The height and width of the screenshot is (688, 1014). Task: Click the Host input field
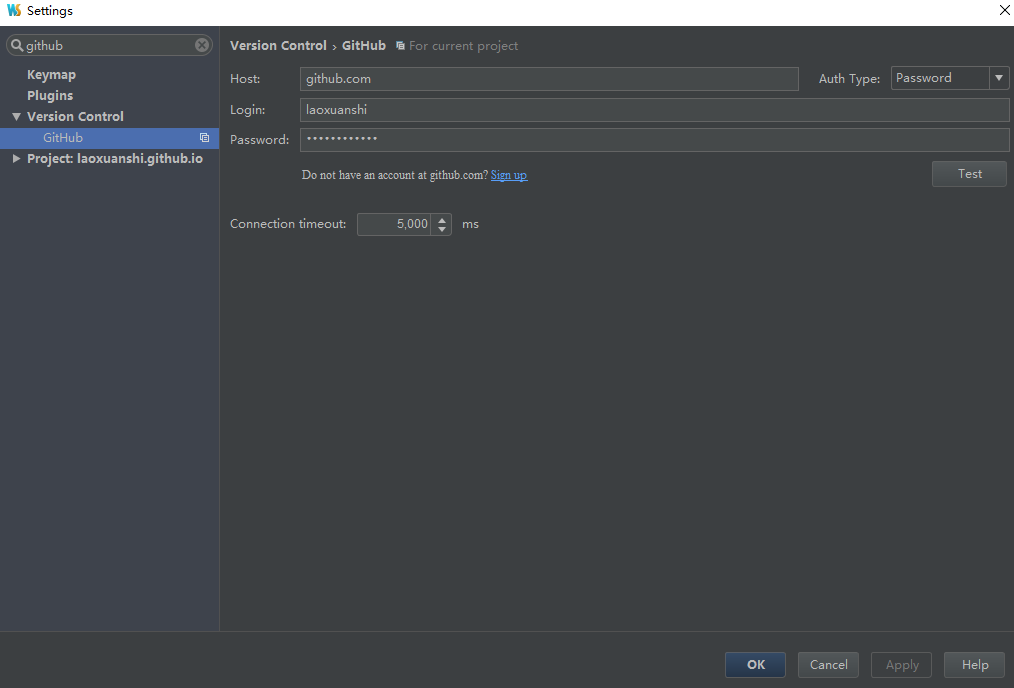click(x=548, y=79)
